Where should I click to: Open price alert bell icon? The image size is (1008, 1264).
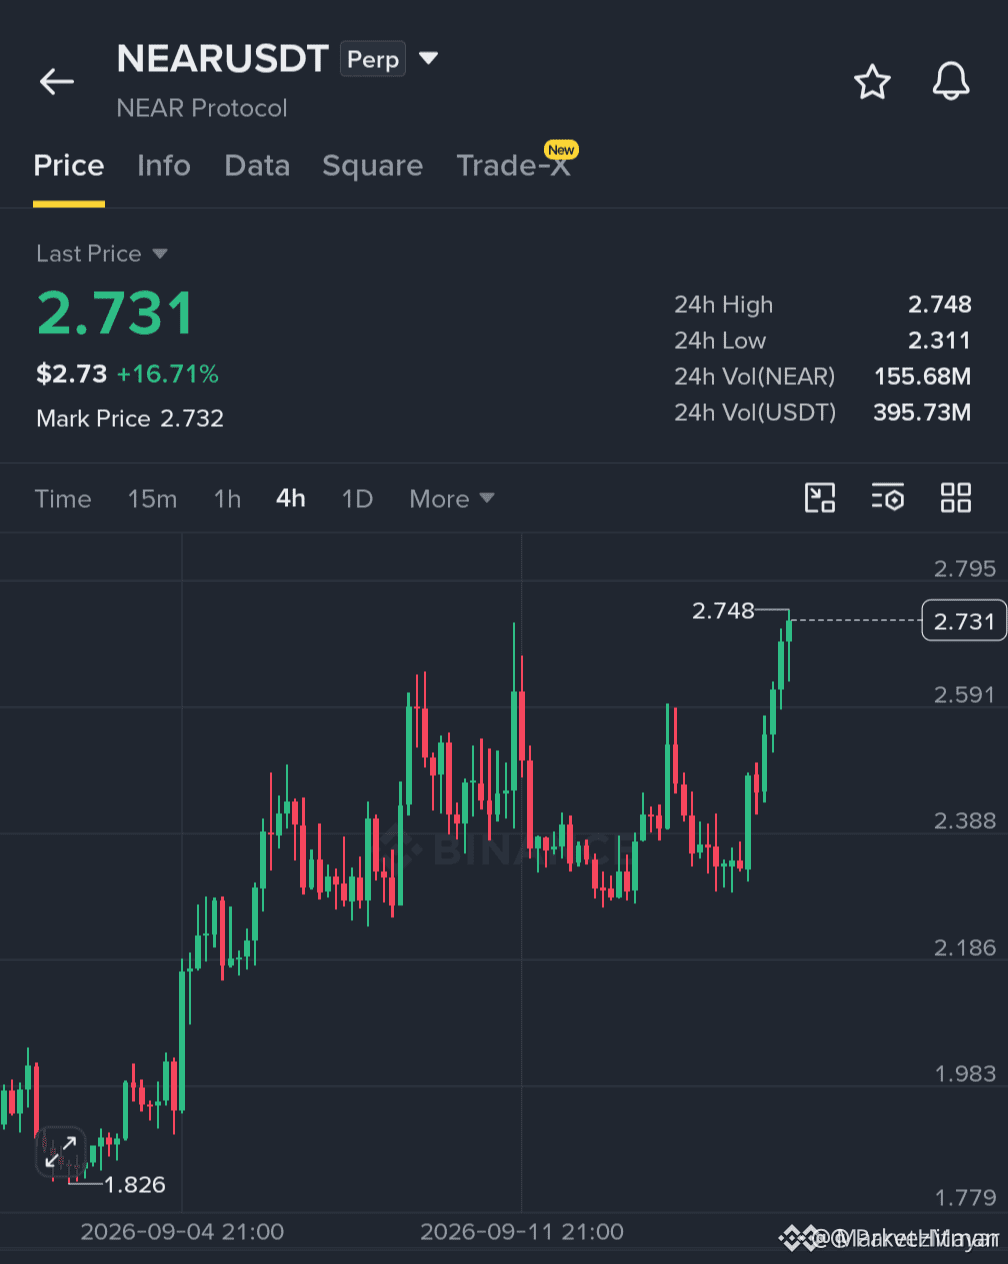coord(951,82)
